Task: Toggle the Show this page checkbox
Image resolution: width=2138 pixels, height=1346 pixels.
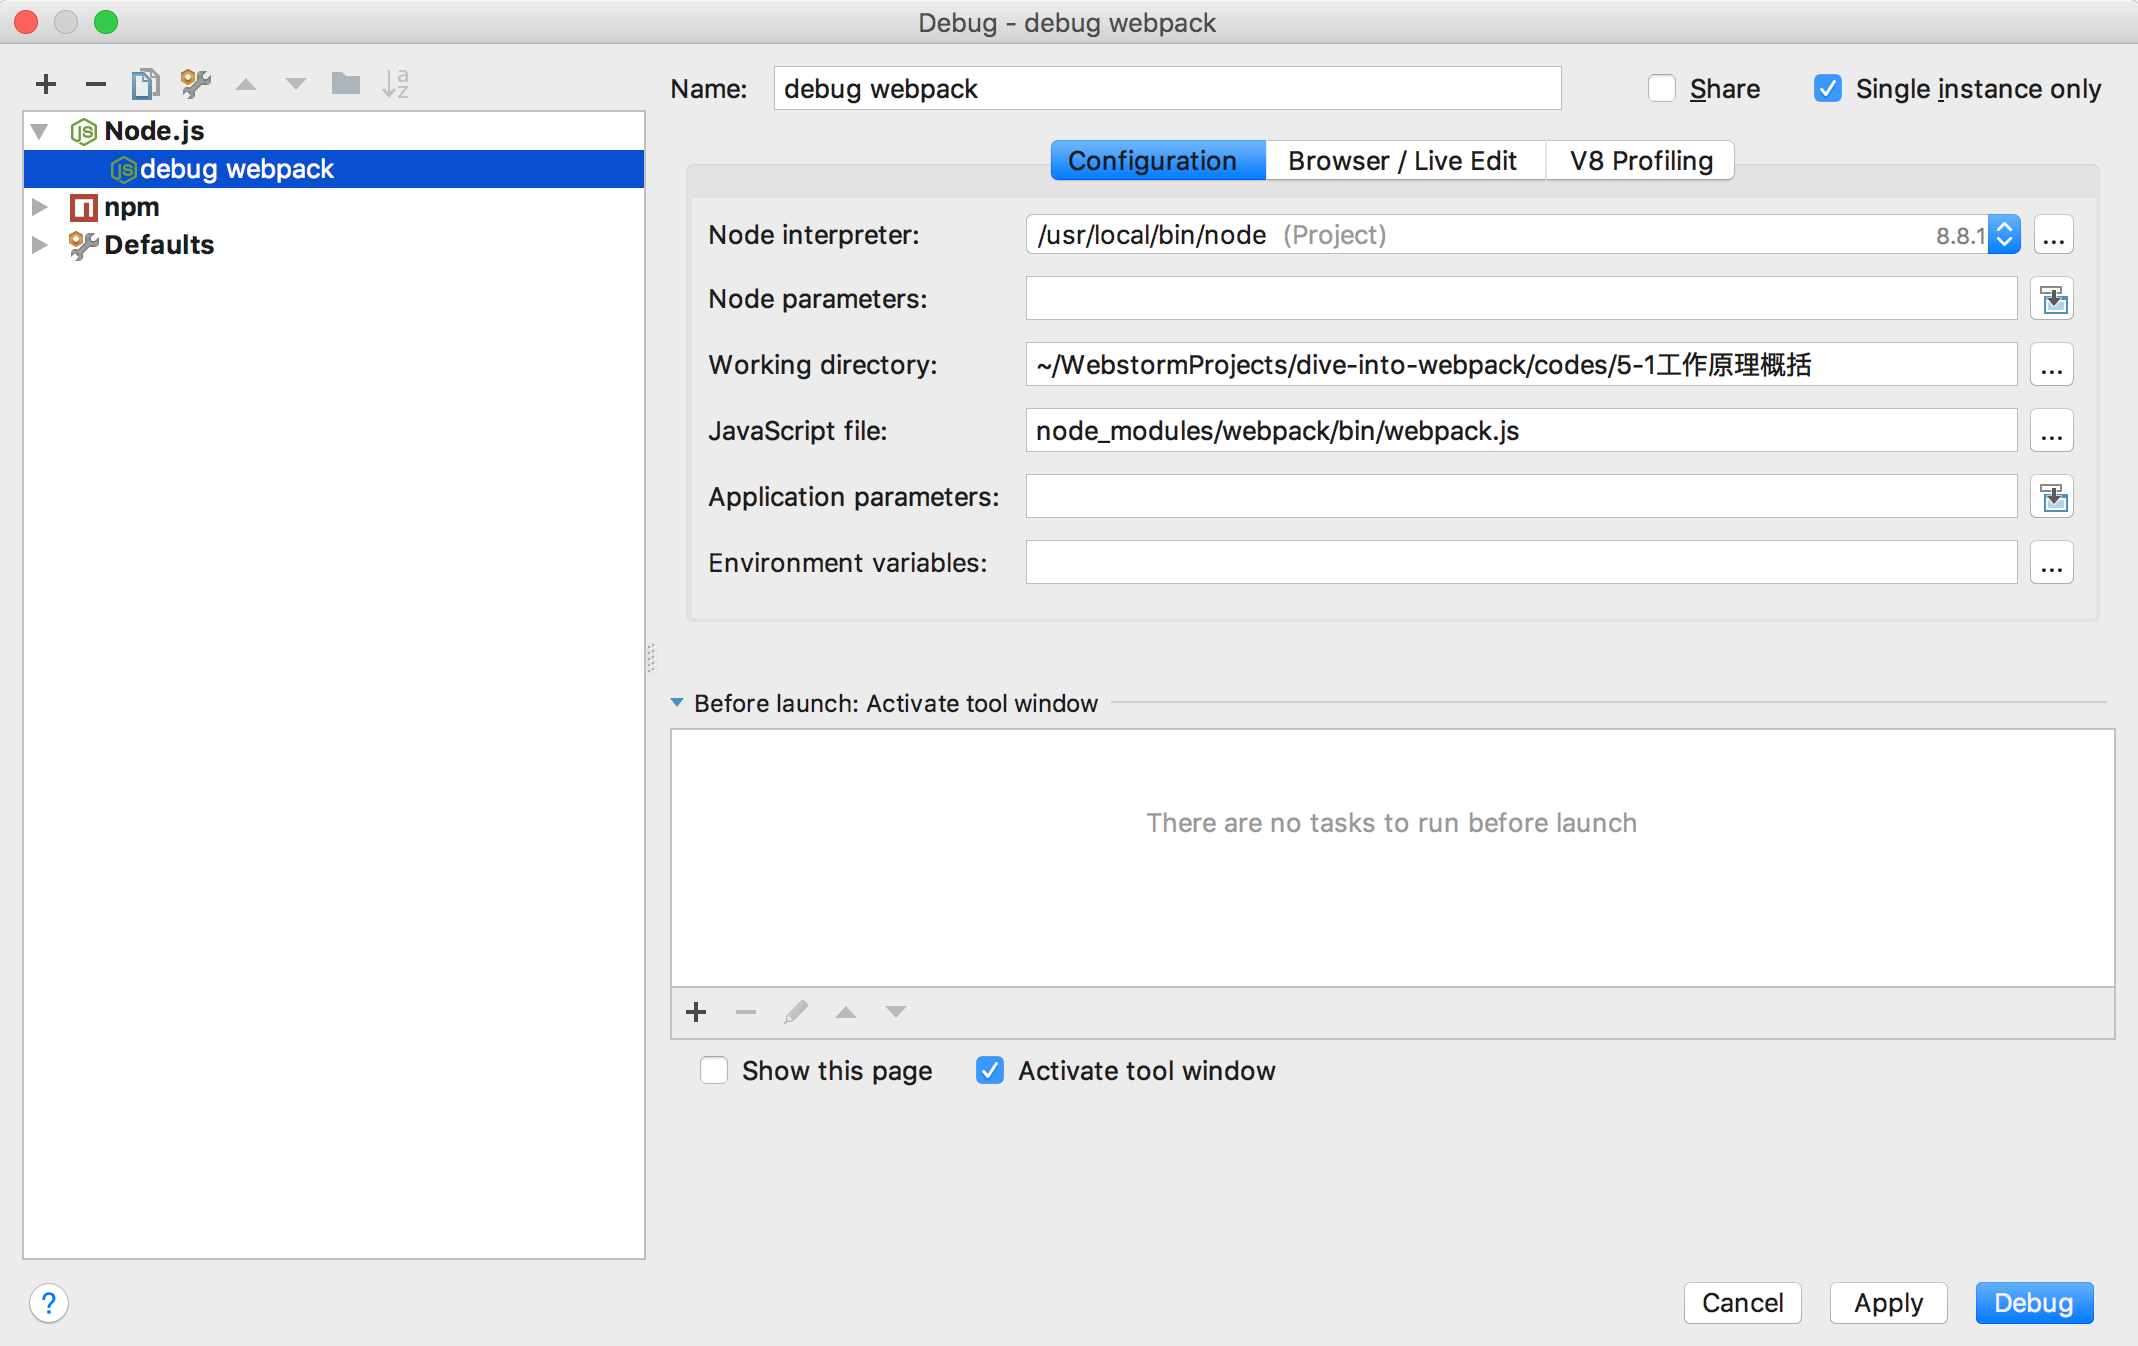Action: pyautogui.click(x=714, y=1071)
